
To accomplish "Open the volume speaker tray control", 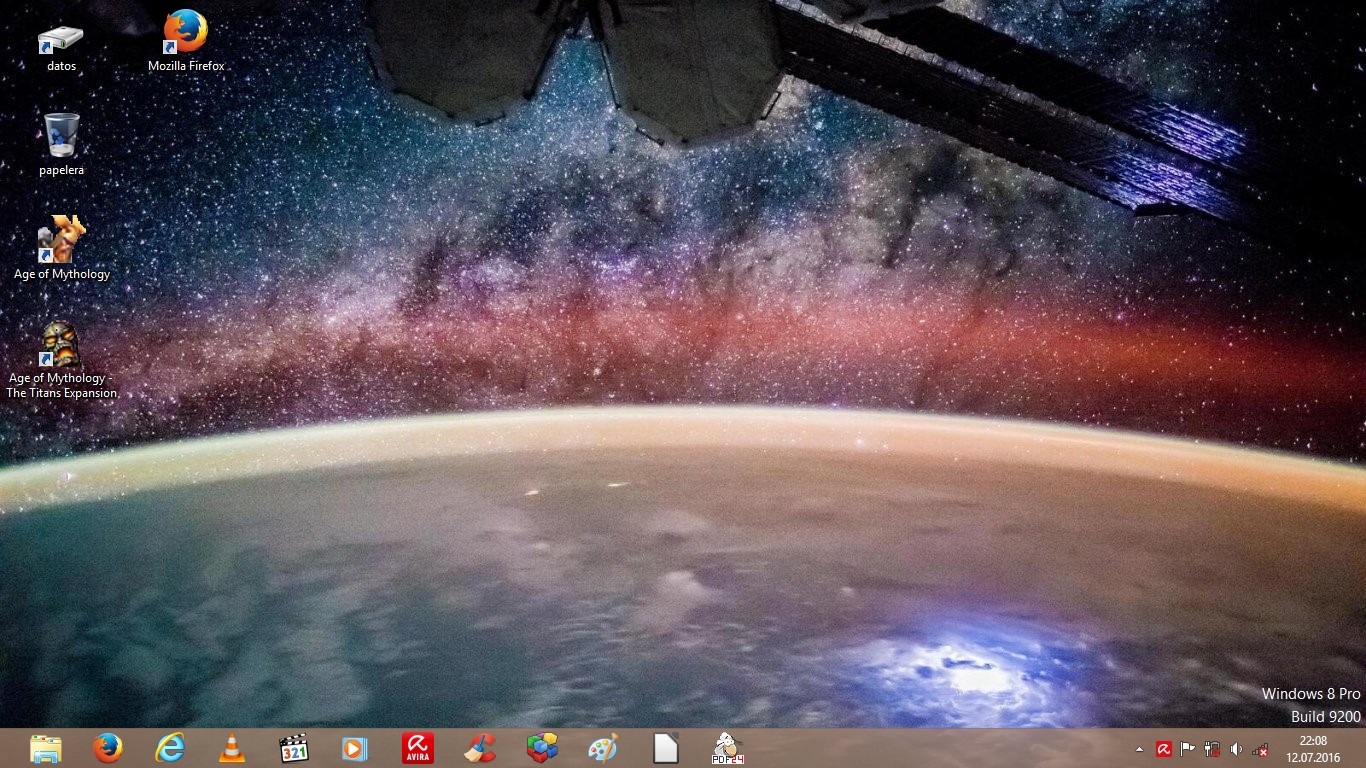I will pos(1236,749).
